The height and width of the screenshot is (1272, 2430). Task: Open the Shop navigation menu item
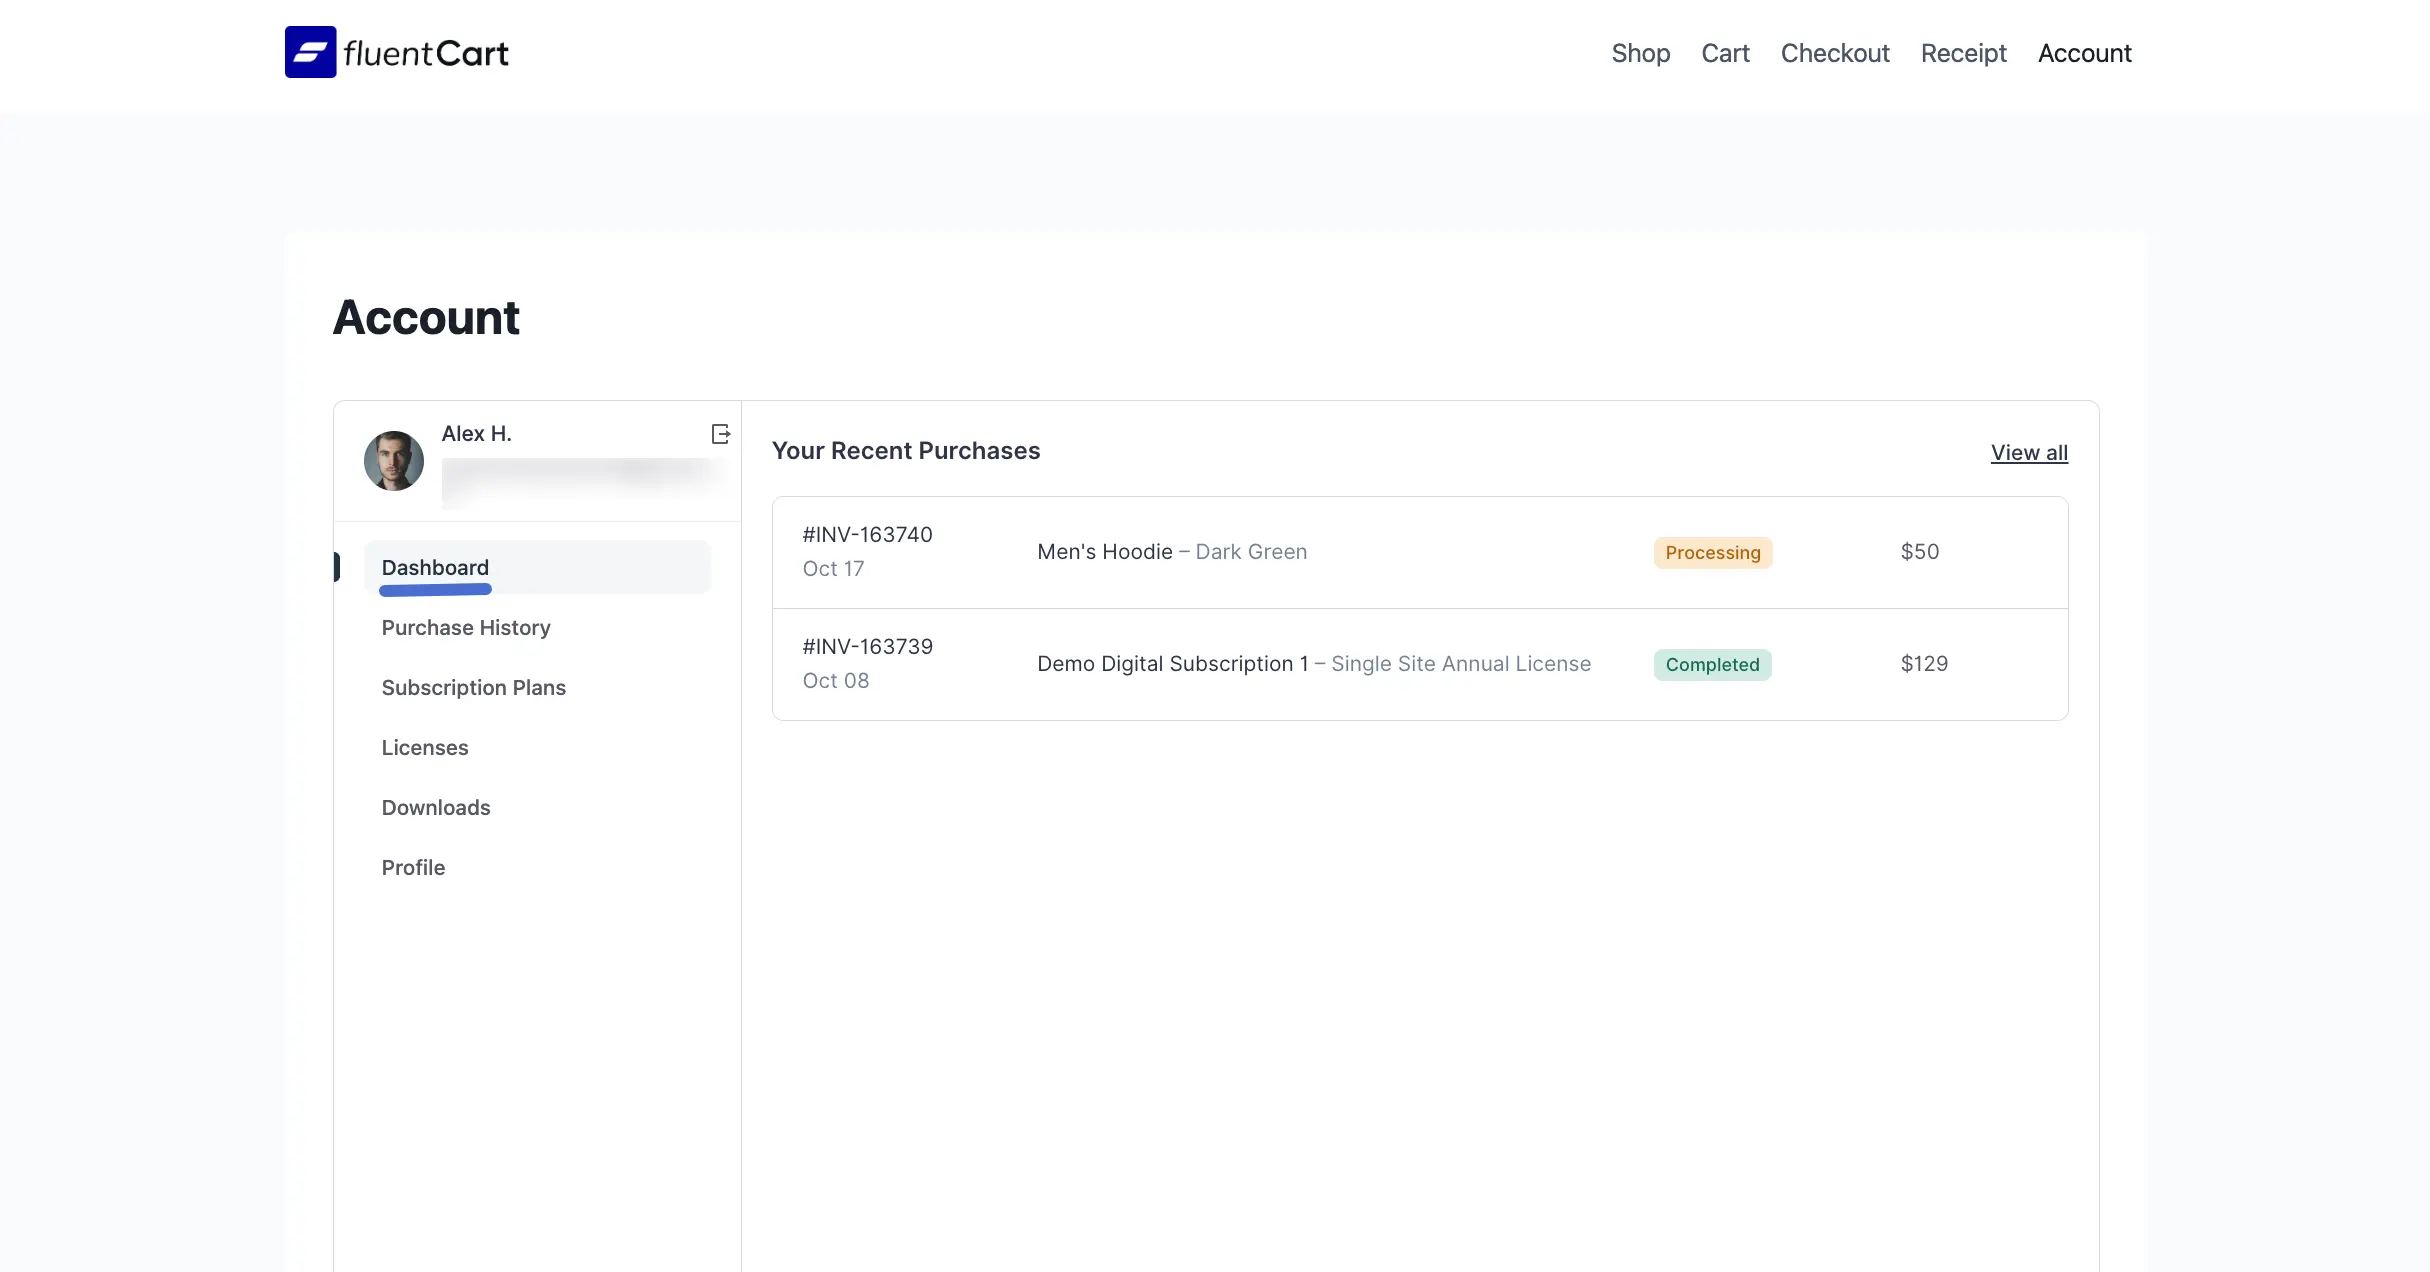pos(1641,53)
